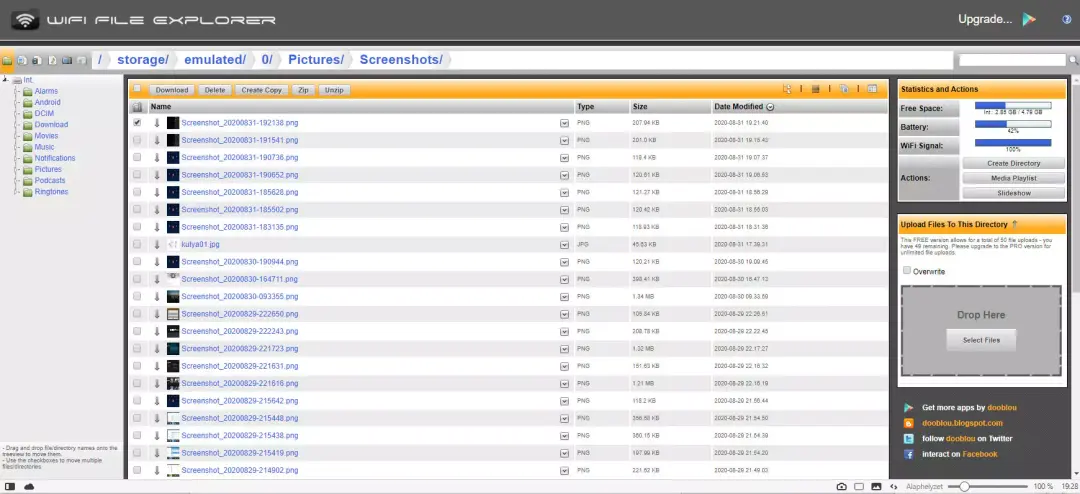Click the panel toggle icon in bottom-left status bar

click(10, 486)
